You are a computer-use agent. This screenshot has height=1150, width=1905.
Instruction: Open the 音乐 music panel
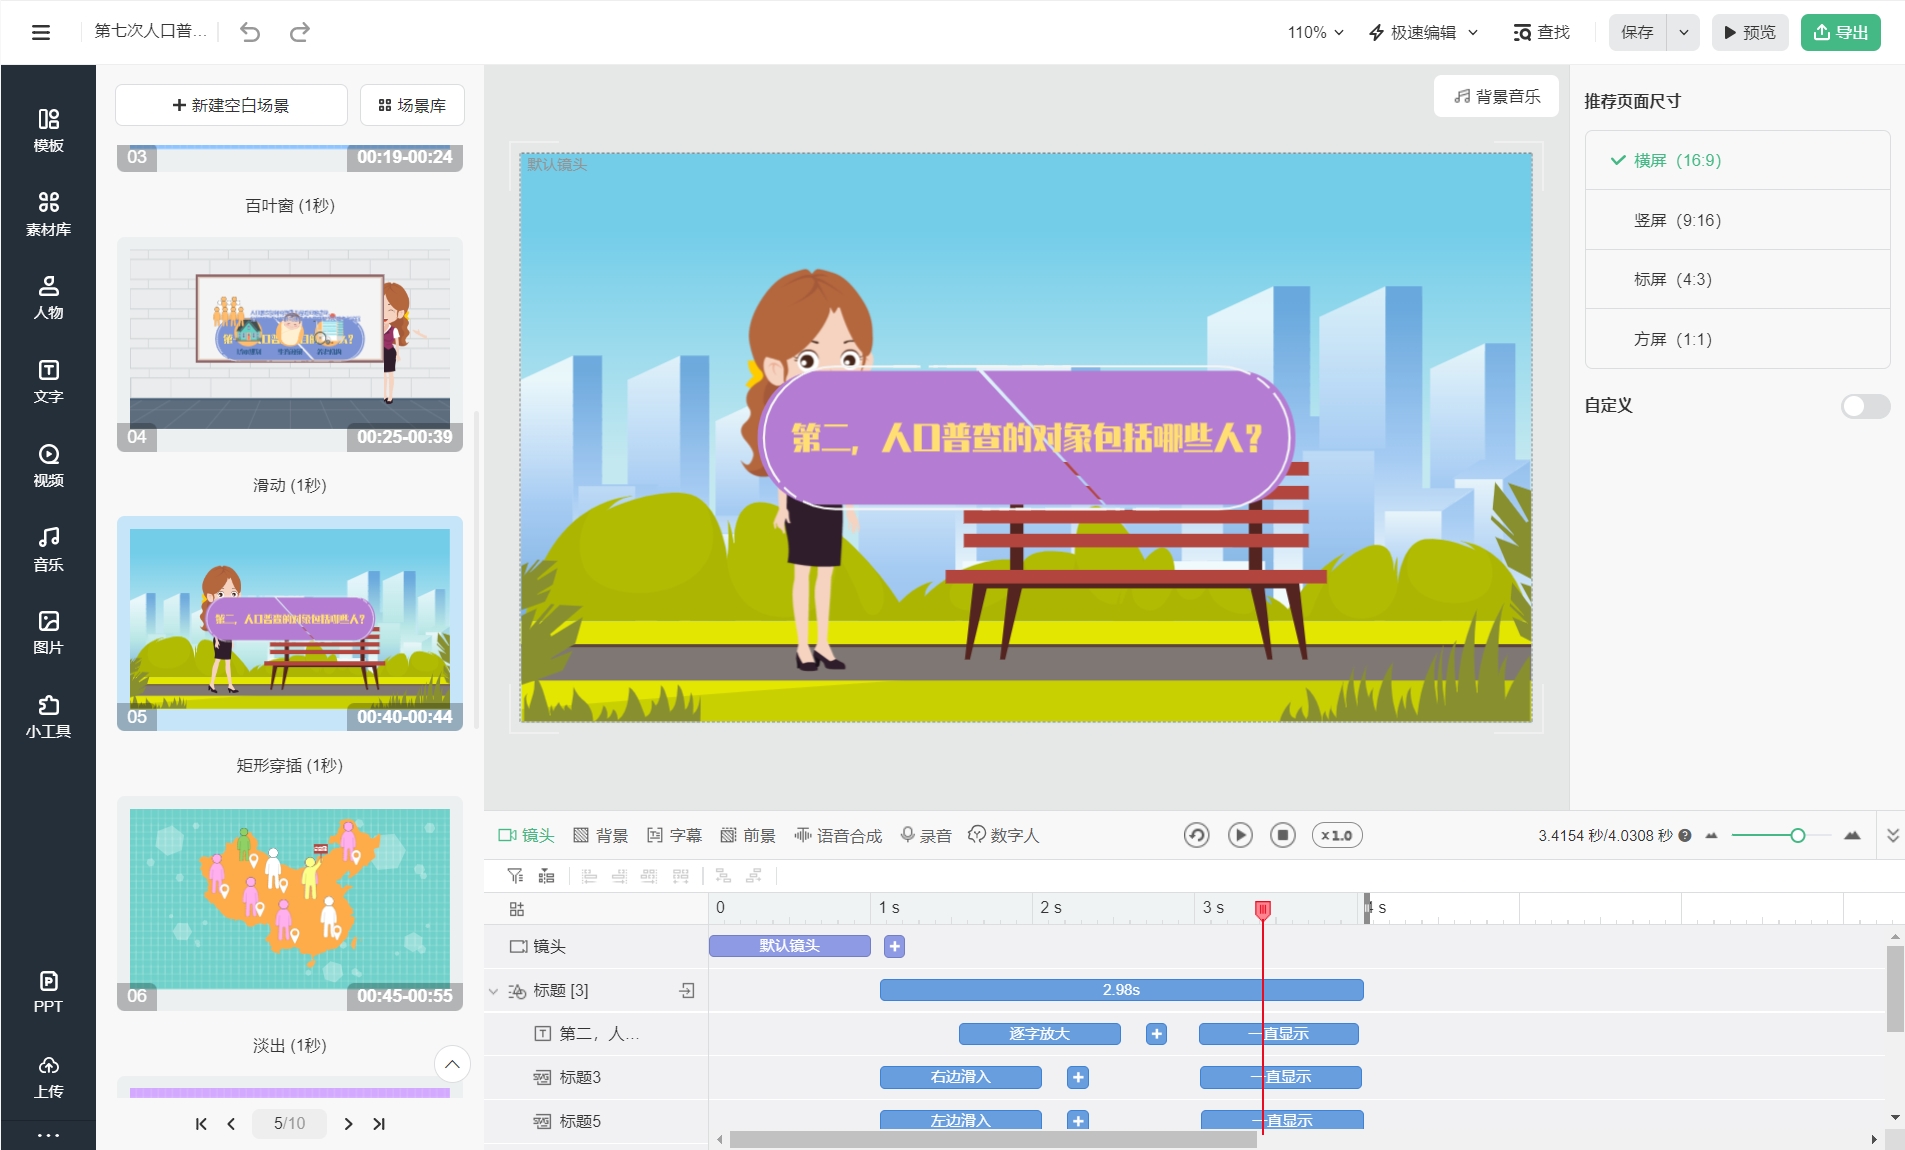[x=48, y=550]
